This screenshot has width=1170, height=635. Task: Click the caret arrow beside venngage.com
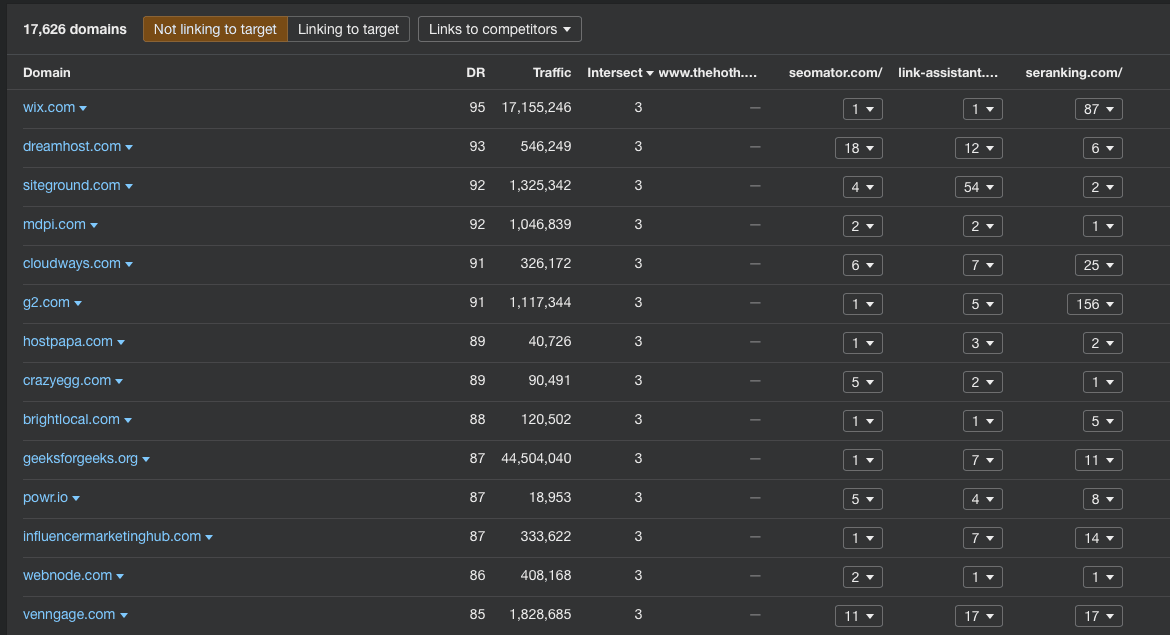(x=124, y=616)
